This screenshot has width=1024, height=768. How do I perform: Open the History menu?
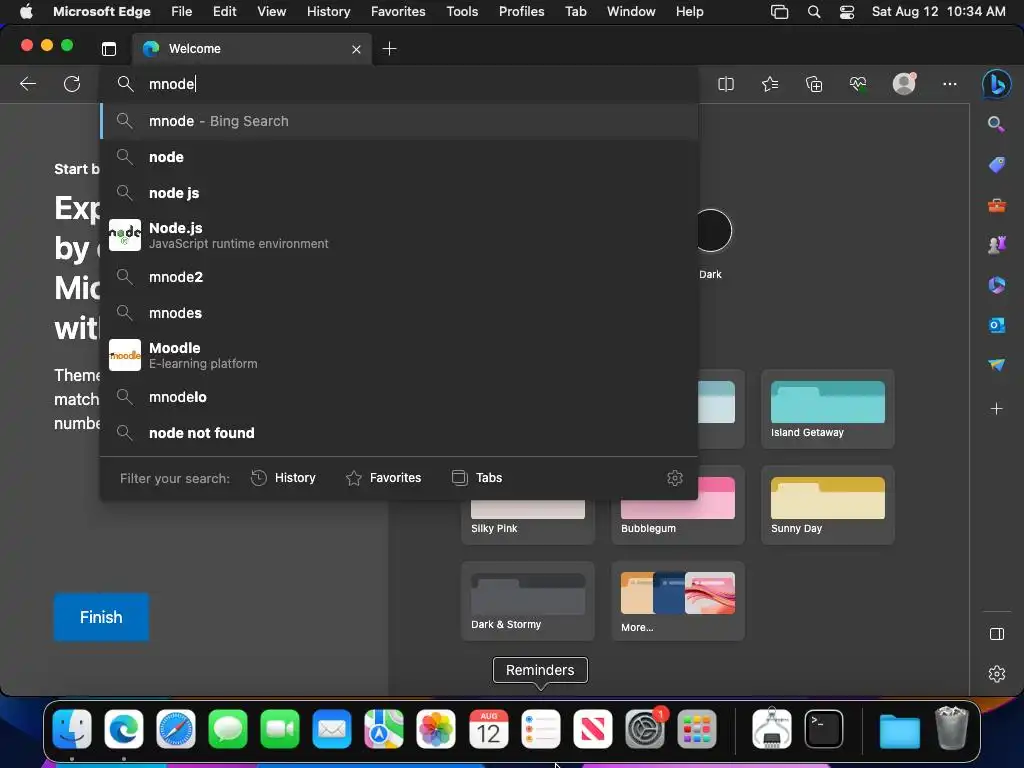pos(328,12)
